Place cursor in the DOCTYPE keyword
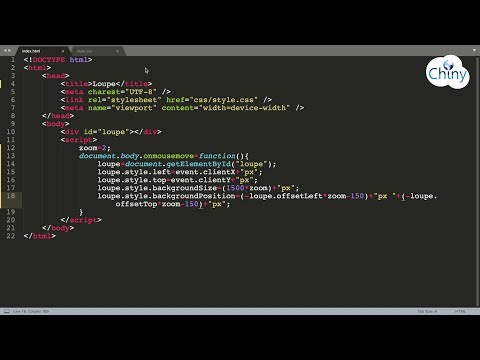This screenshot has width=480, height=360. [49, 60]
